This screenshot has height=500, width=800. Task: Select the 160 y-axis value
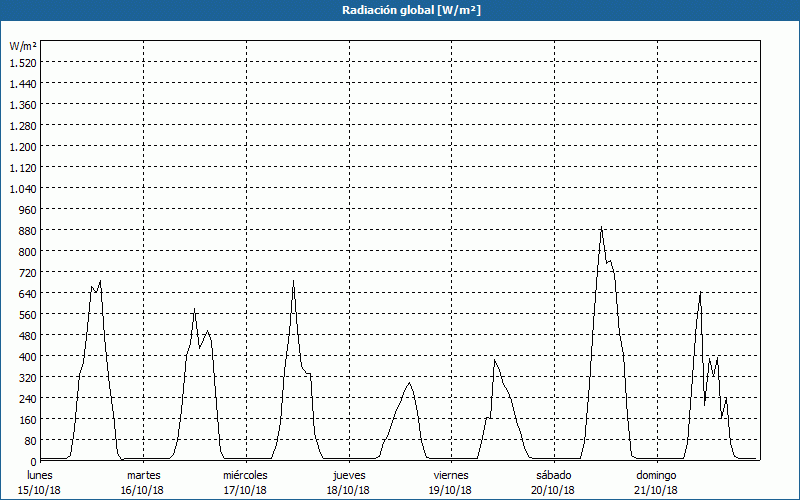coord(28,420)
